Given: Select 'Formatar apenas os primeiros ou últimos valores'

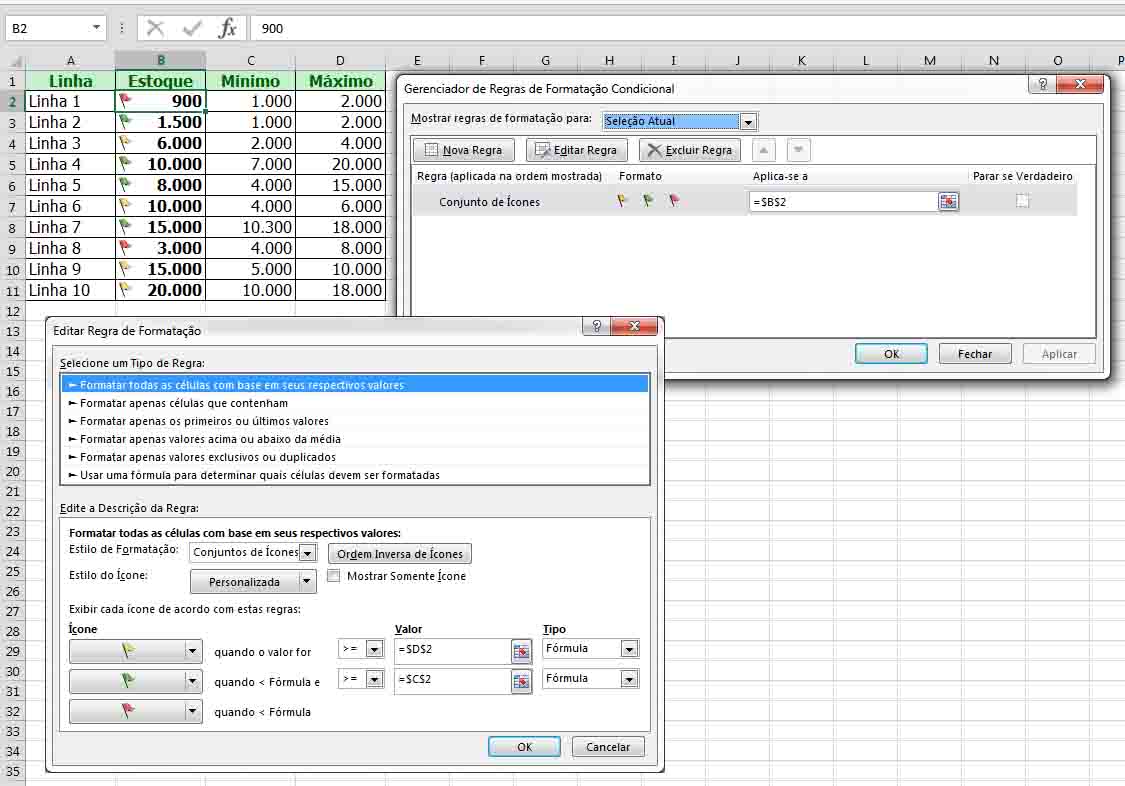Looking at the screenshot, I should [355, 421].
